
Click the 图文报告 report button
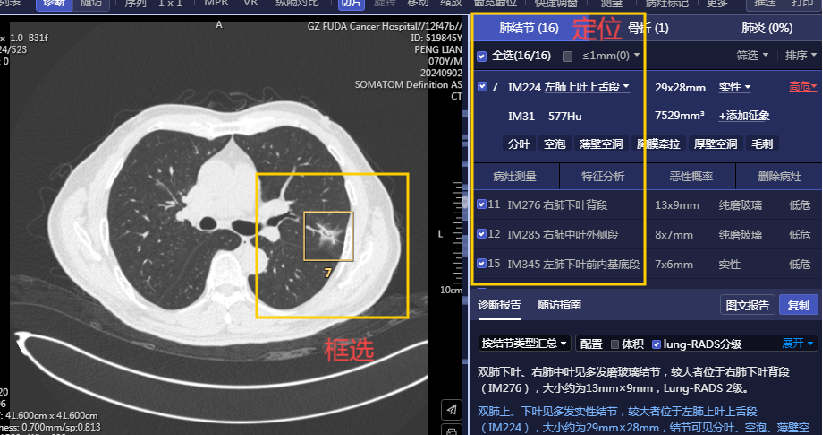tap(746, 305)
